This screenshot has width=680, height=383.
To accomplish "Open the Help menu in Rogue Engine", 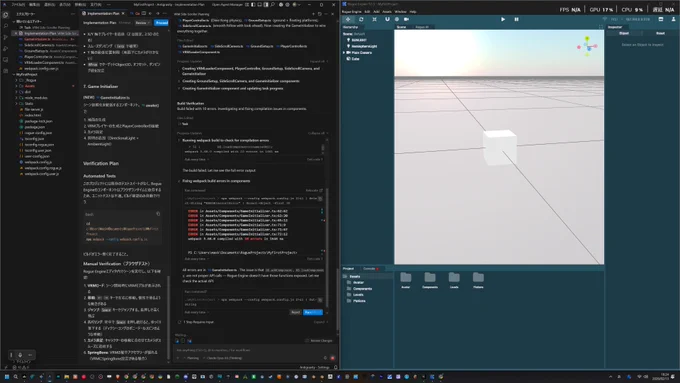I will [413, 12].
